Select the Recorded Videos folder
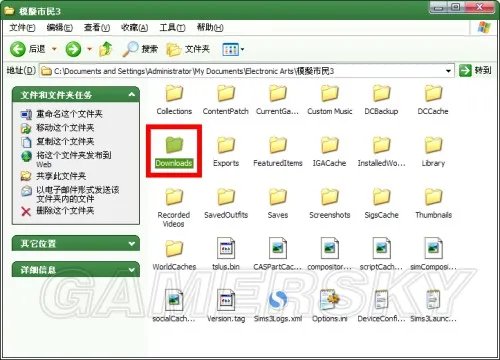500x360 pixels. coord(174,208)
